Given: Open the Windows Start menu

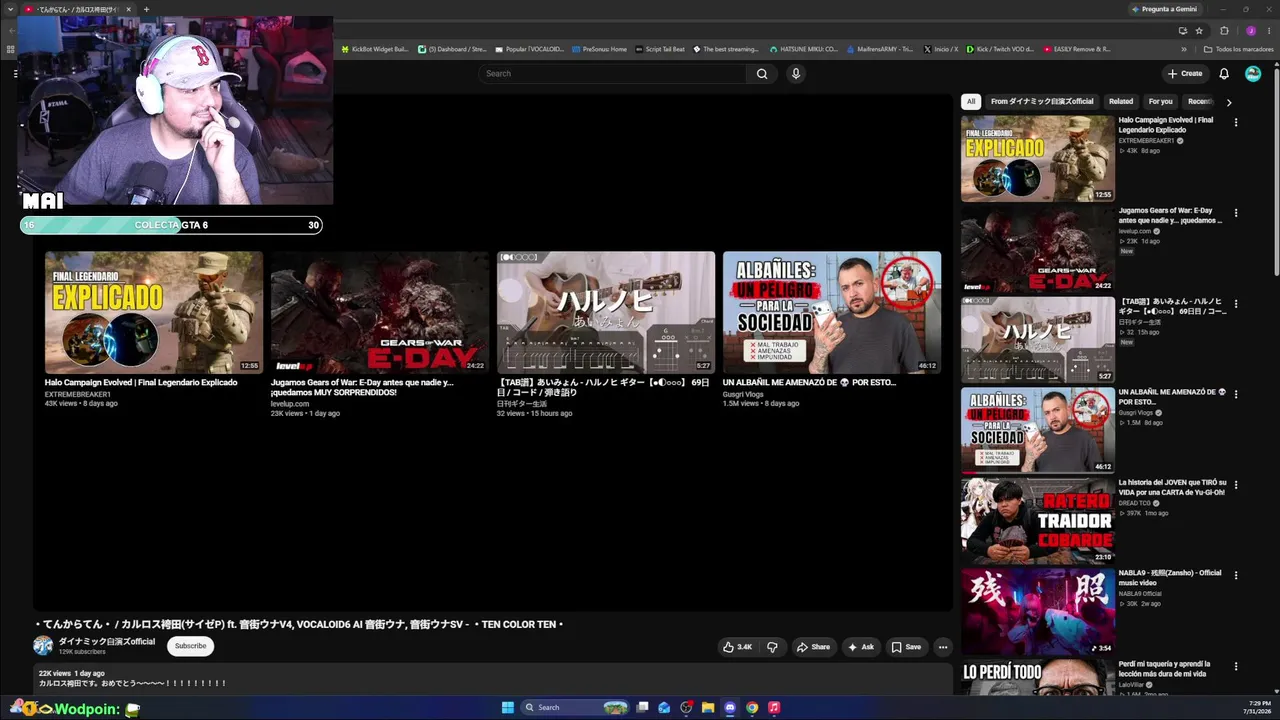Looking at the screenshot, I should point(507,708).
